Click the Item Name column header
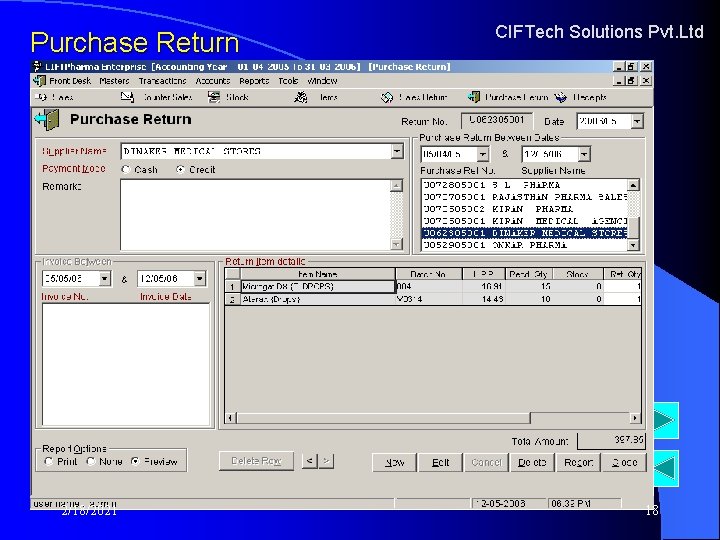 (x=318, y=274)
